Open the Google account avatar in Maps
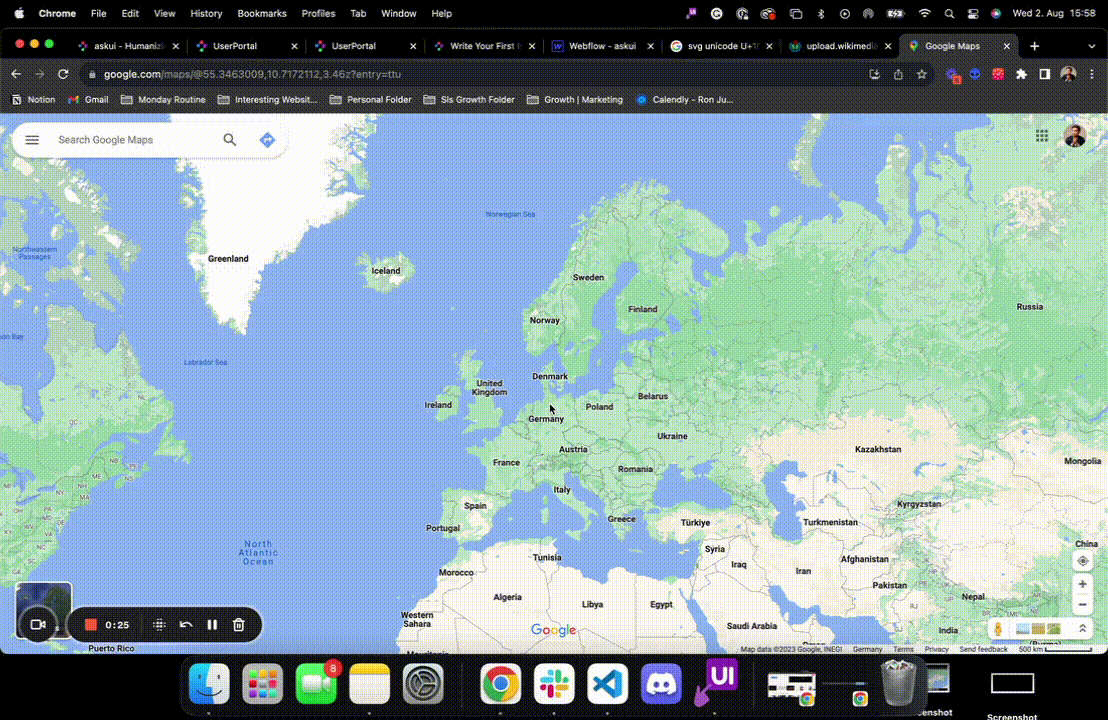This screenshot has height=720, width=1108. pyautogui.click(x=1074, y=136)
